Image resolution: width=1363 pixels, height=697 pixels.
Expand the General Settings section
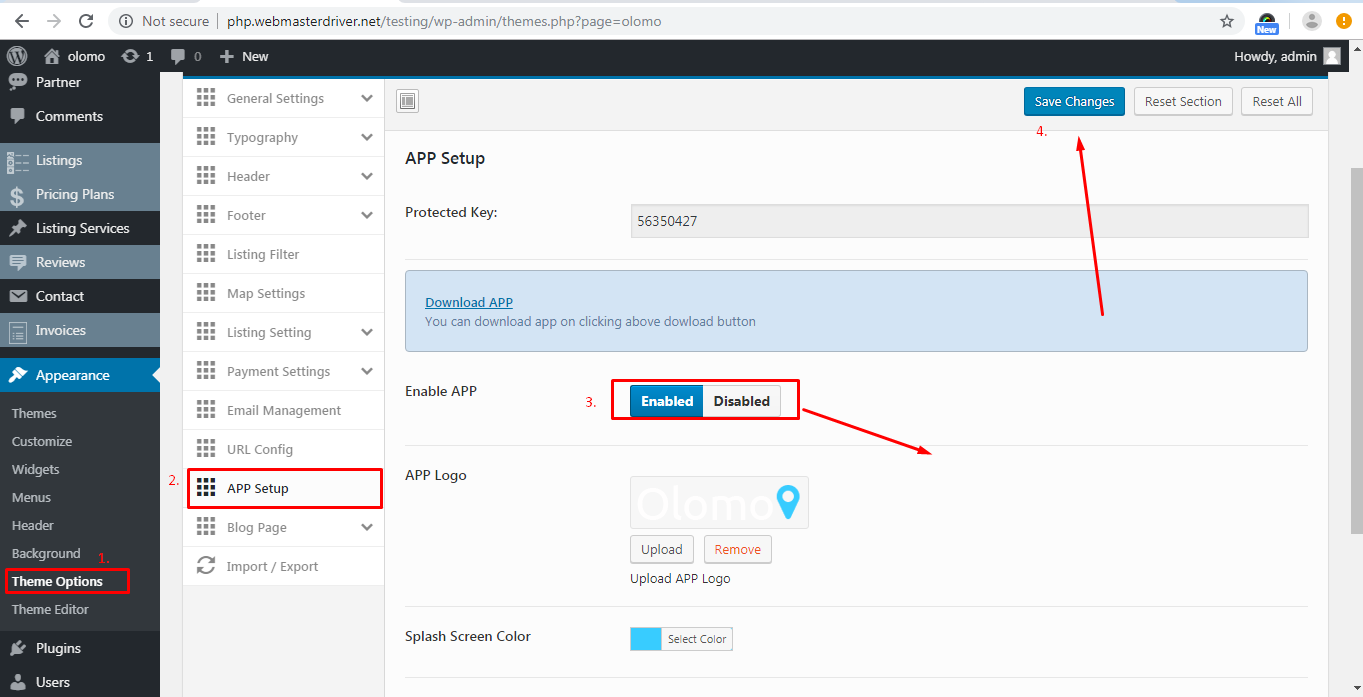click(x=367, y=98)
